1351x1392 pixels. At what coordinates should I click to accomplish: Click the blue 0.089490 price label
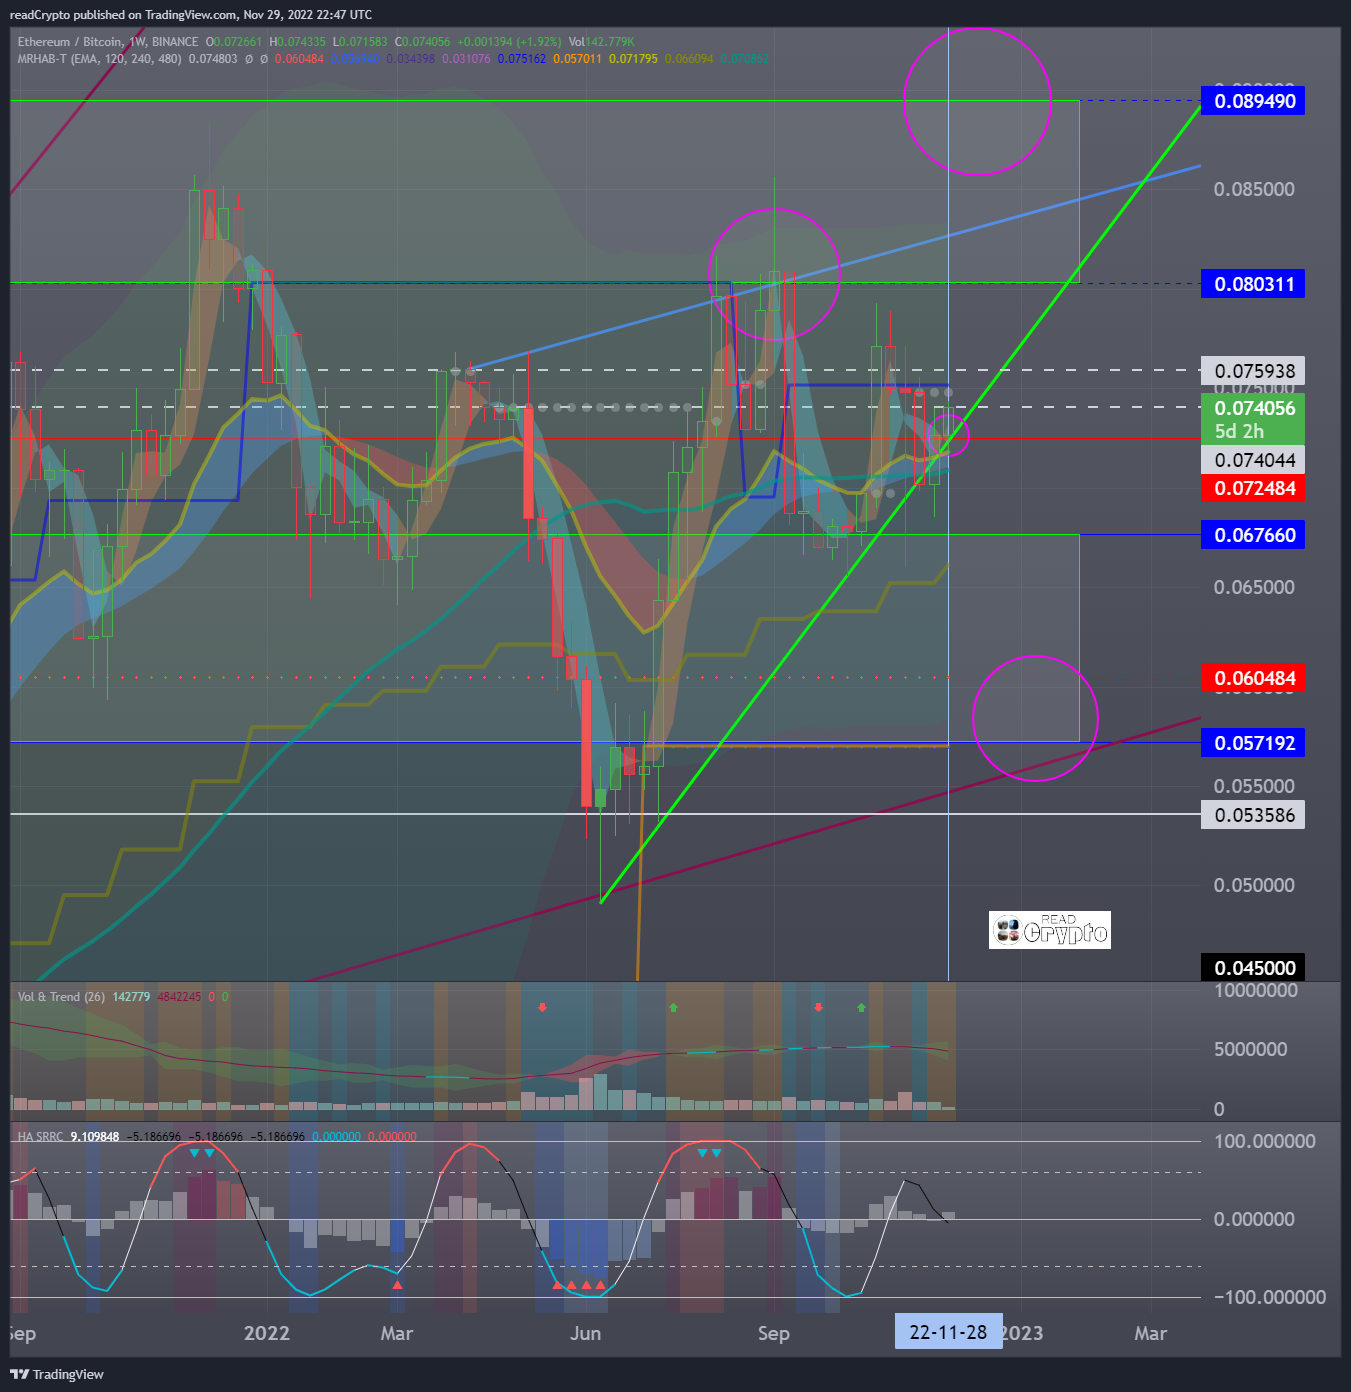[x=1253, y=101]
